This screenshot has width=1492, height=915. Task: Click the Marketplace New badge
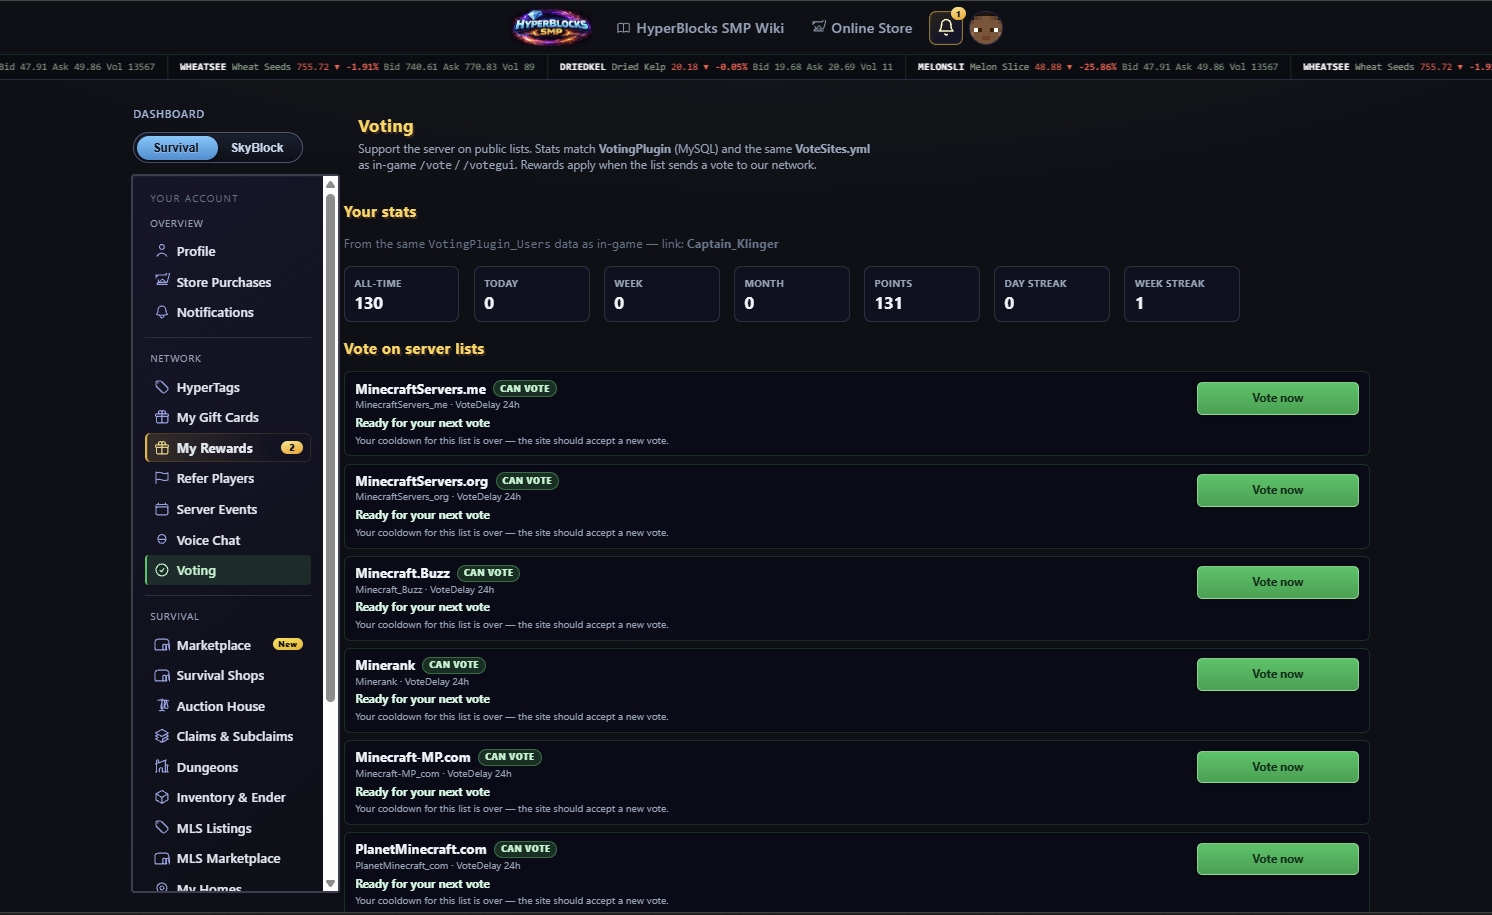[x=288, y=645]
